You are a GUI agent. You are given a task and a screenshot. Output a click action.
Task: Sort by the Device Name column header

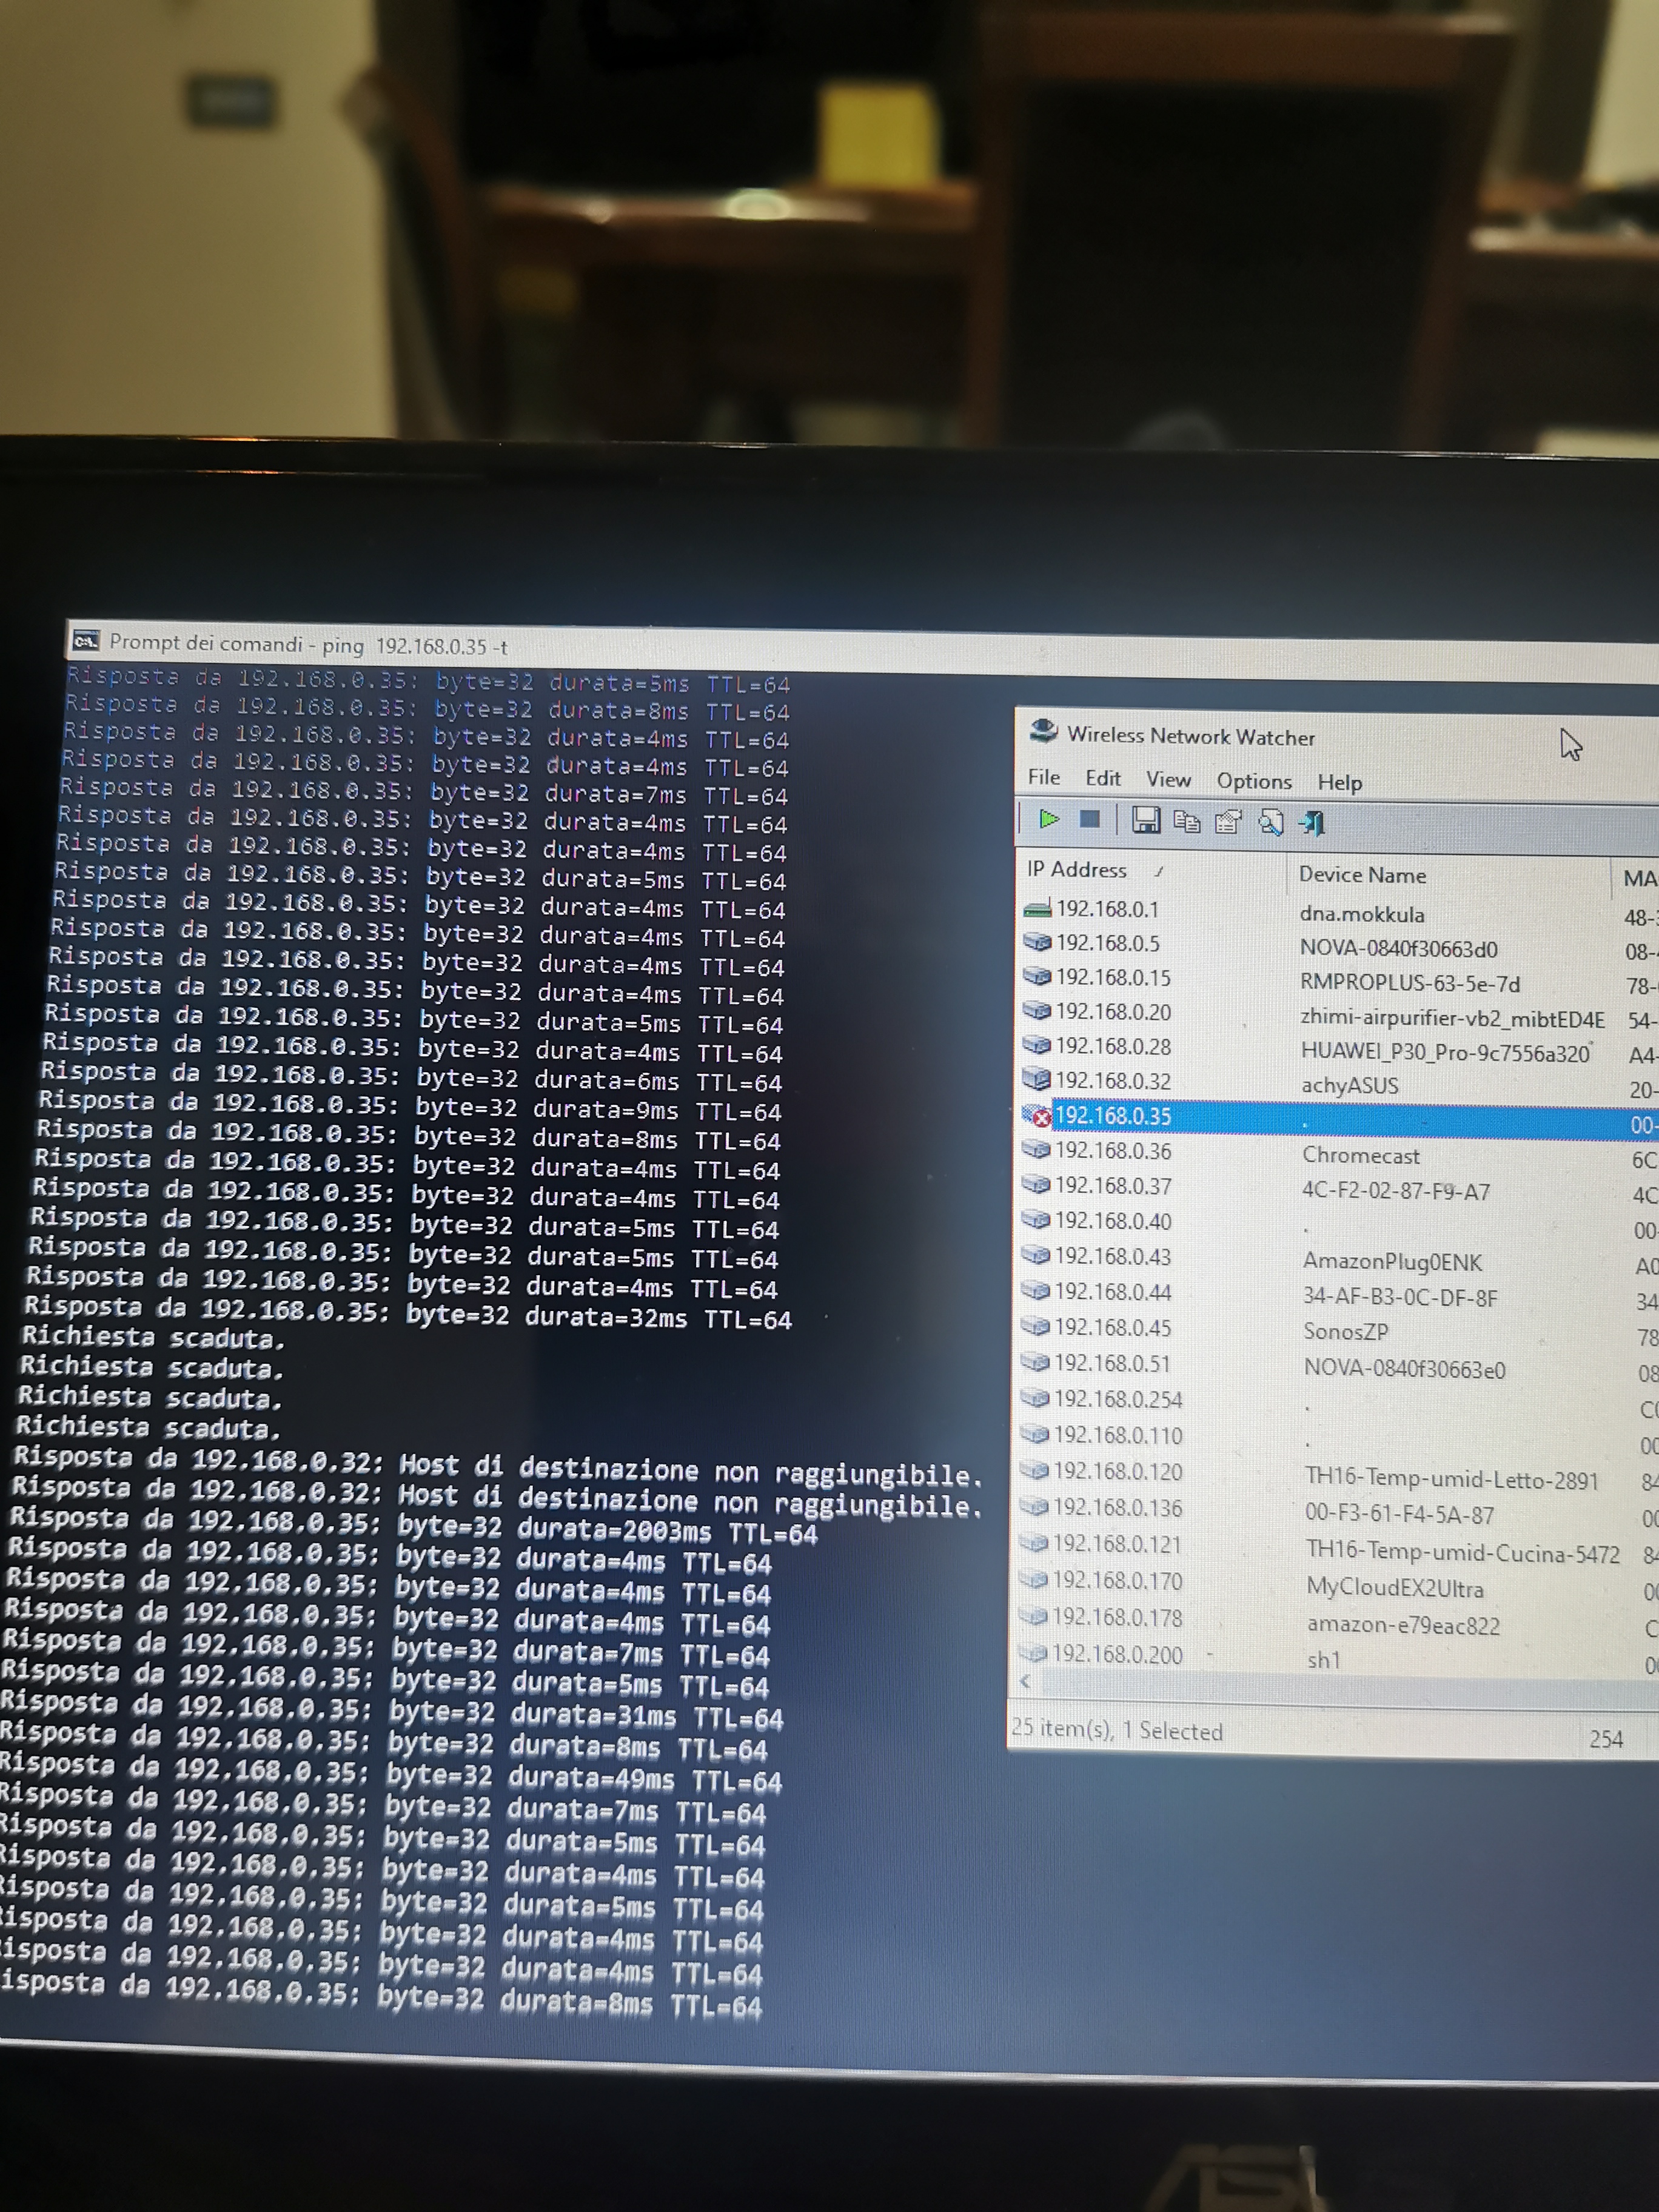click(x=1362, y=875)
